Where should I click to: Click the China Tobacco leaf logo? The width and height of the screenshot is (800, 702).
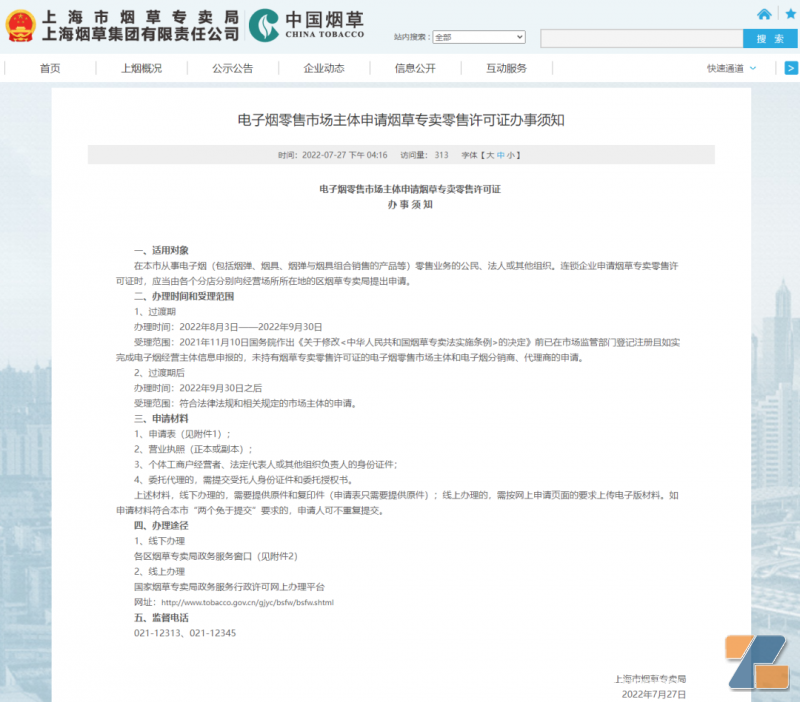pos(265,27)
